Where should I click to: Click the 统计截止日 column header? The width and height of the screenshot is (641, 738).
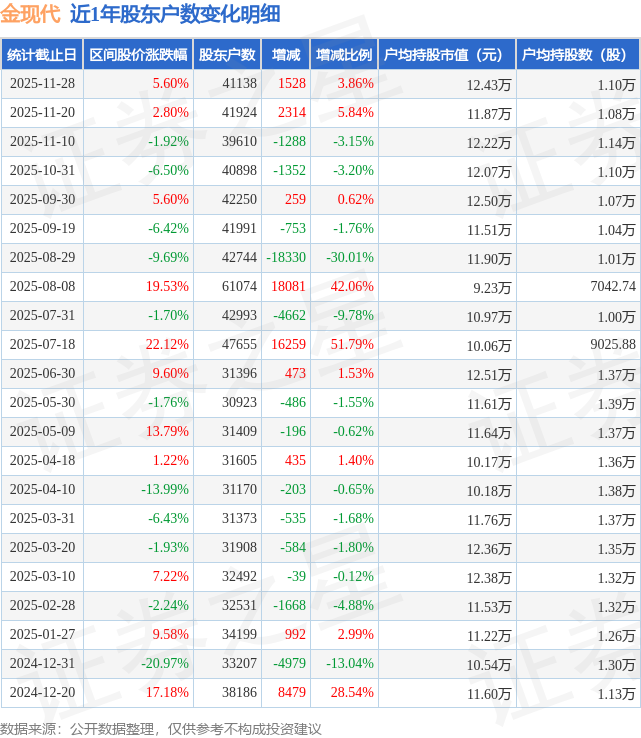[x=41, y=55]
